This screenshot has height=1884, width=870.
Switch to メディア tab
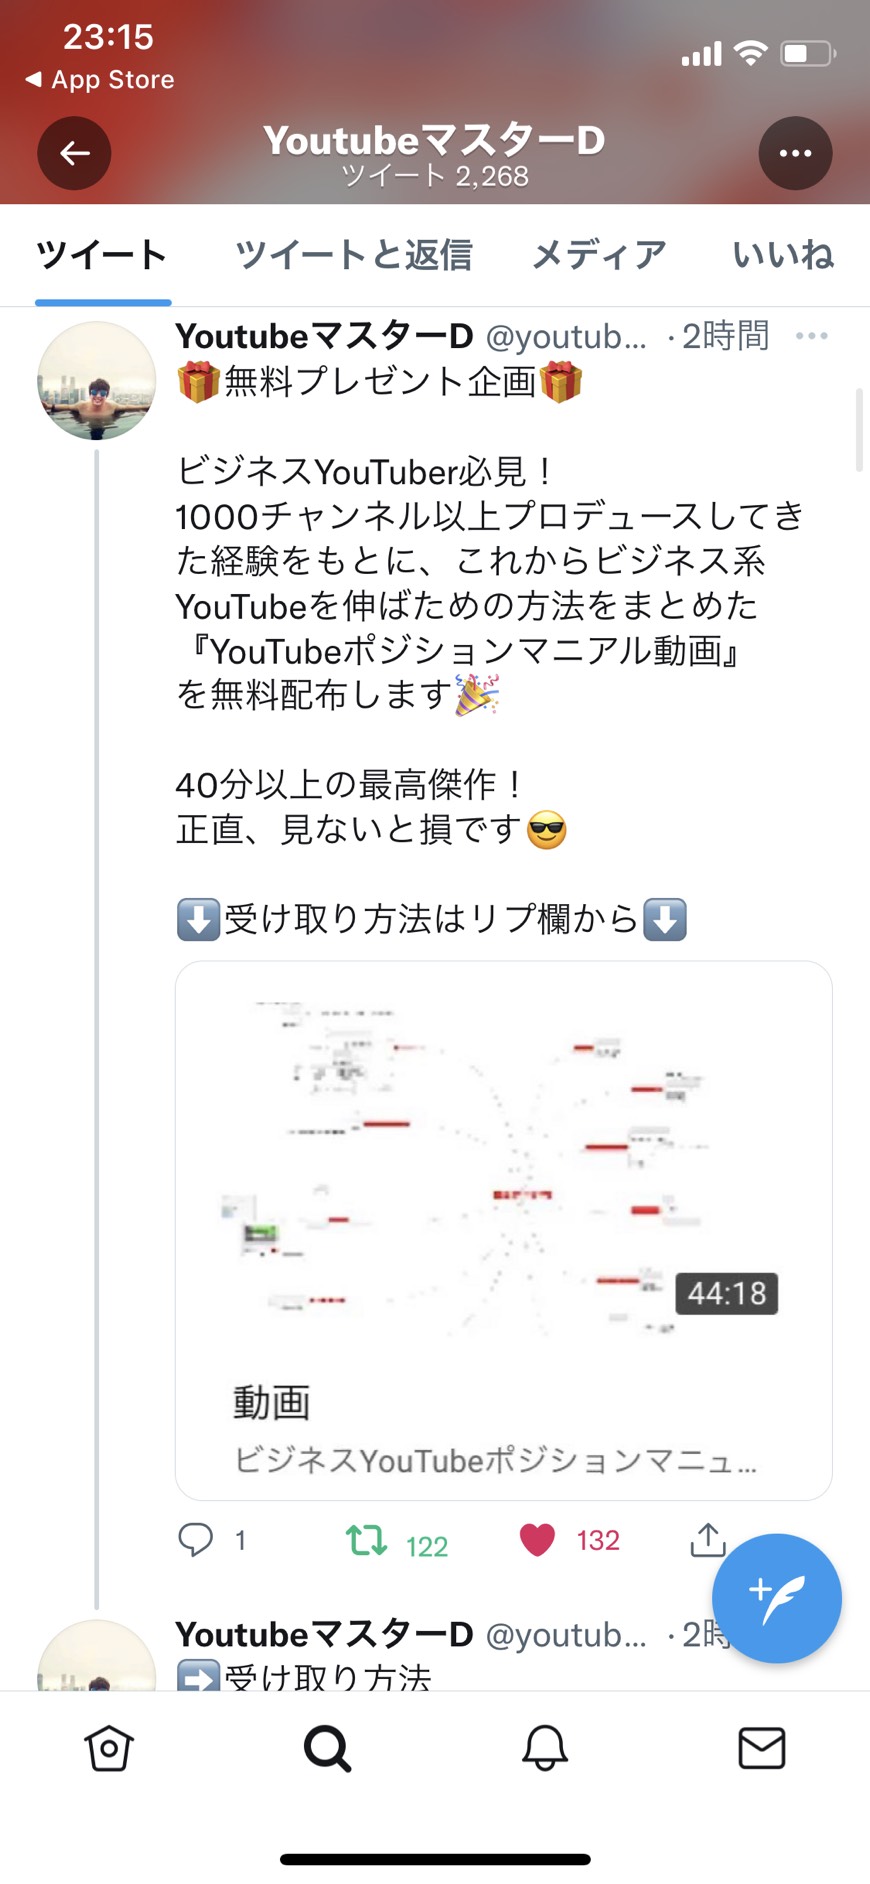[x=598, y=255]
